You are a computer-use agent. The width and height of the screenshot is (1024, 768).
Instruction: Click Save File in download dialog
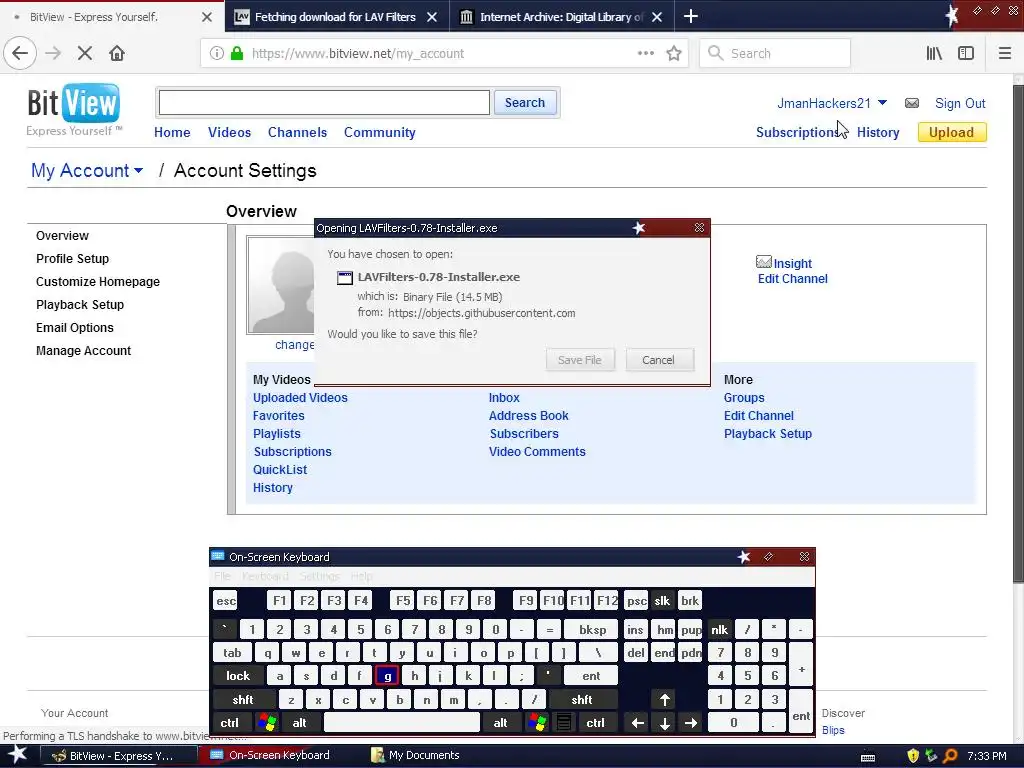(x=579, y=360)
